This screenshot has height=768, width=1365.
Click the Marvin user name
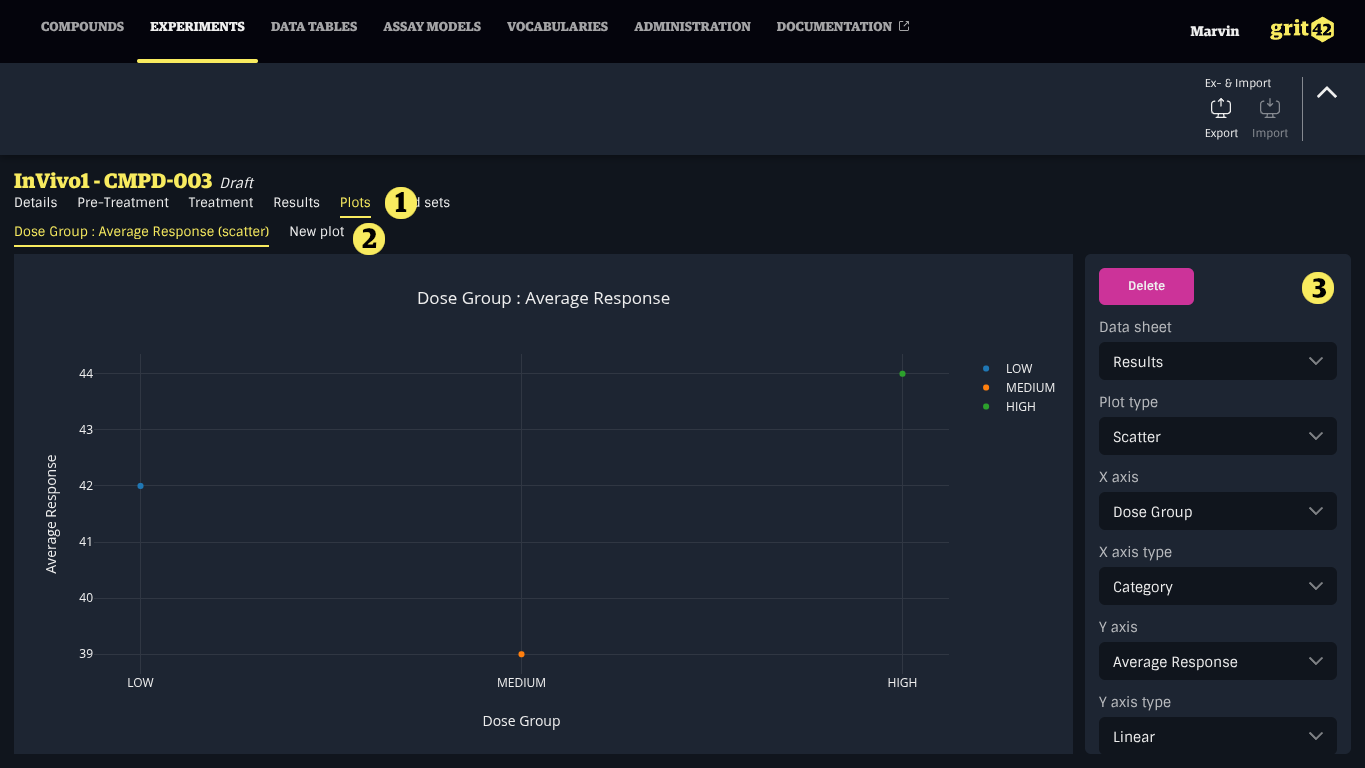1214,31
